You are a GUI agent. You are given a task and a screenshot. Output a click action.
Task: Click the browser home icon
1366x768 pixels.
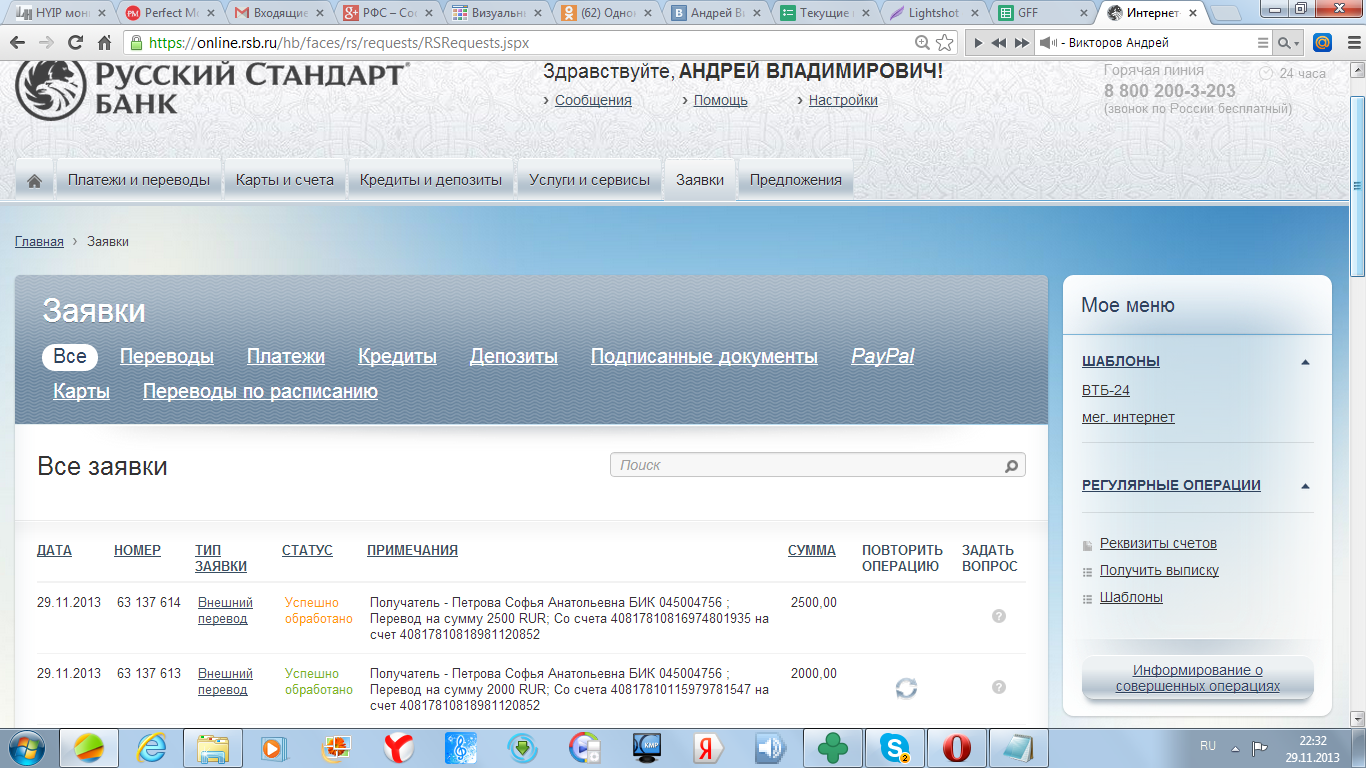click(x=105, y=43)
